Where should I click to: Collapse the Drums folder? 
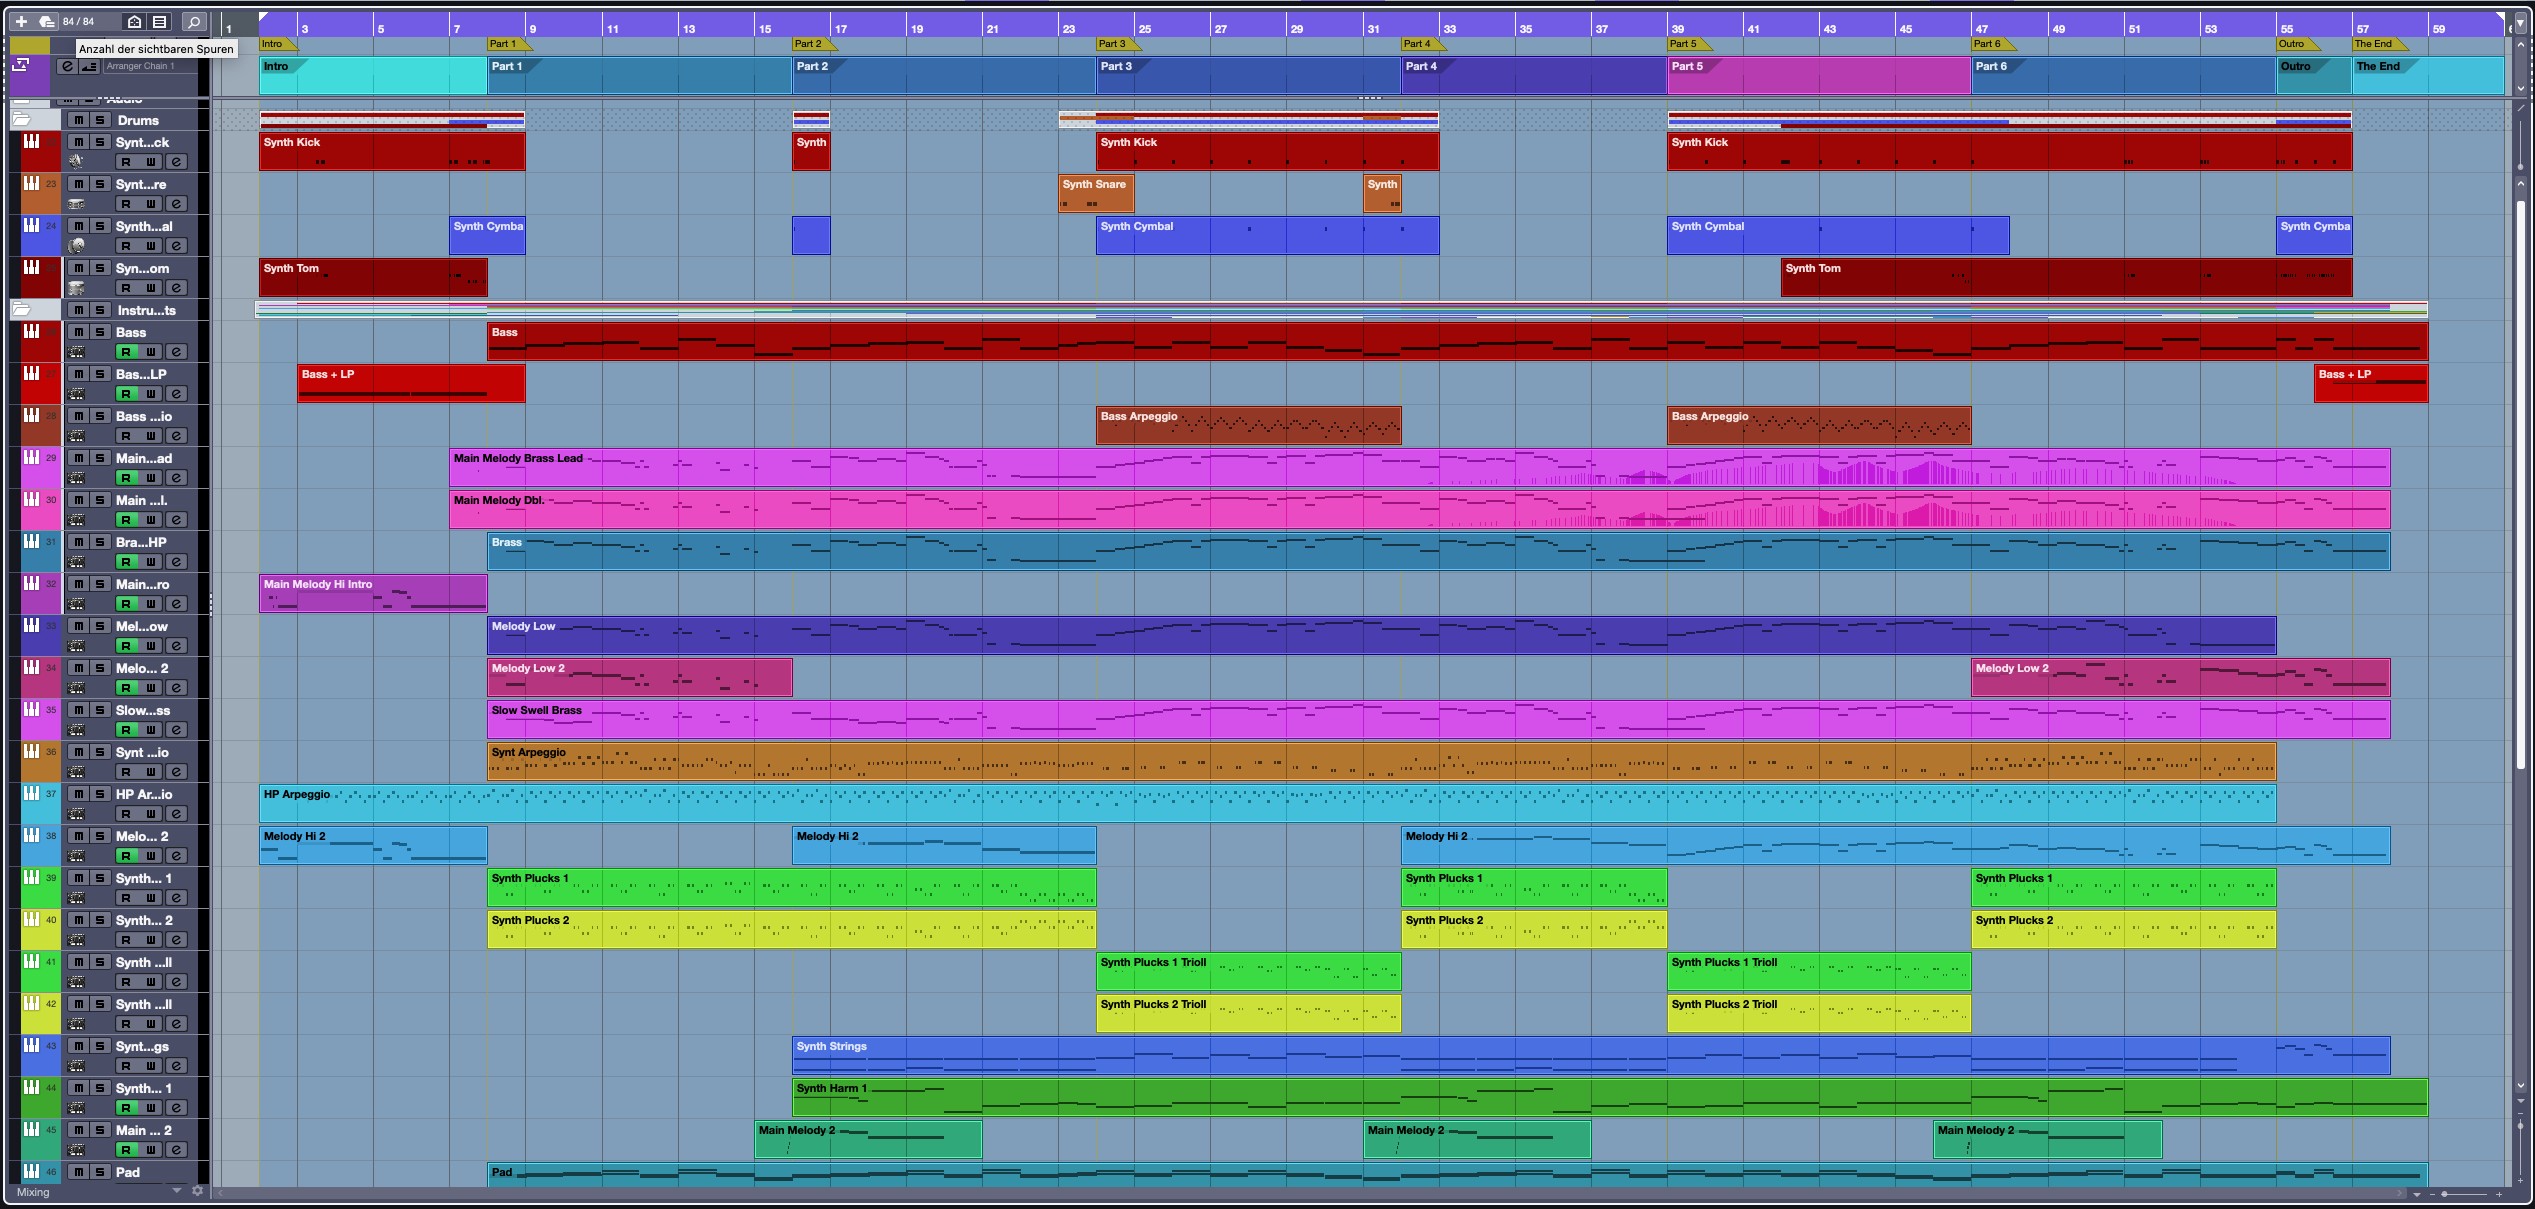21,120
